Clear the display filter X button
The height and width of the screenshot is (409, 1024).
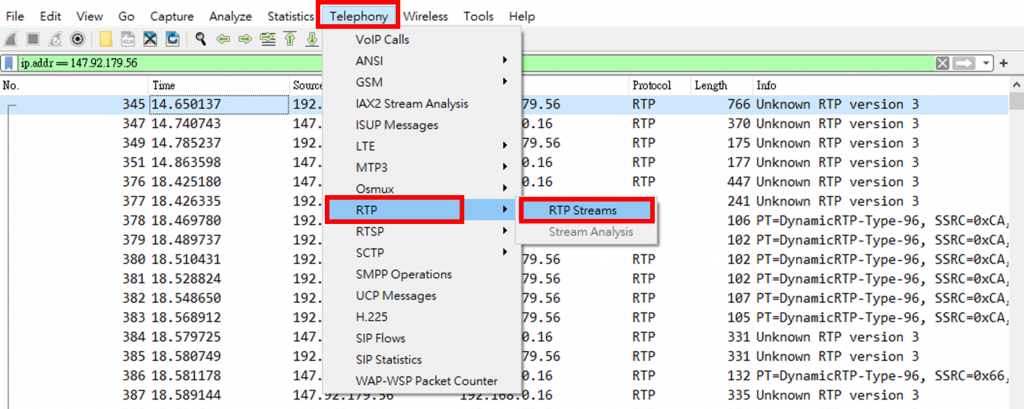(942, 63)
